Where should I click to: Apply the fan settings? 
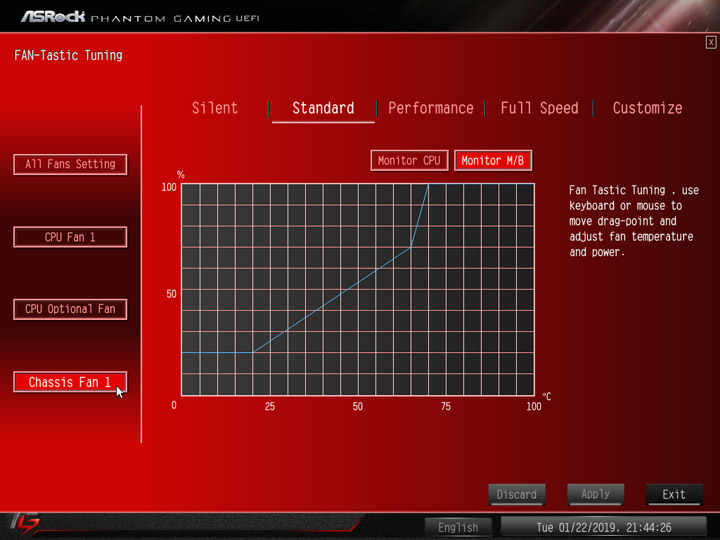point(596,494)
